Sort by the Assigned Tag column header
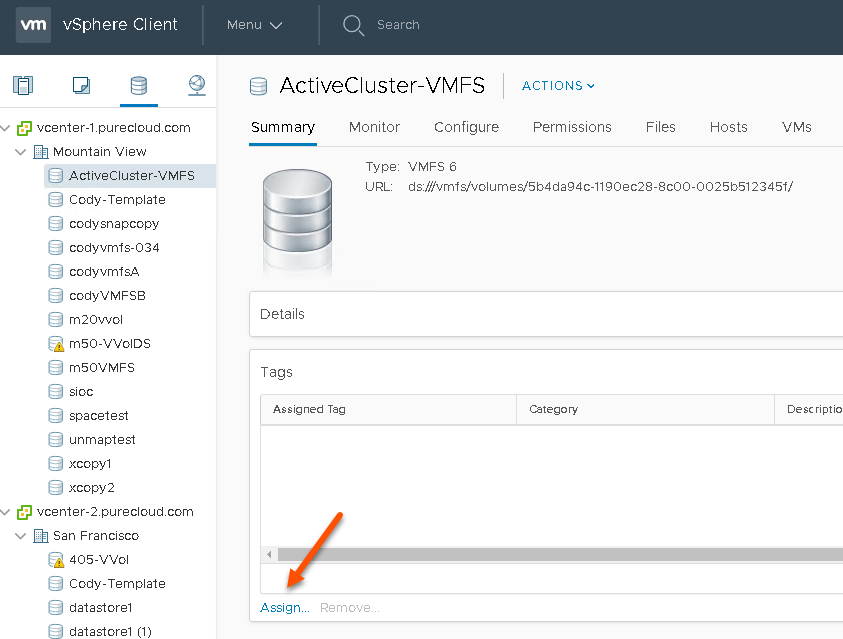This screenshot has width=843, height=639. click(x=388, y=410)
